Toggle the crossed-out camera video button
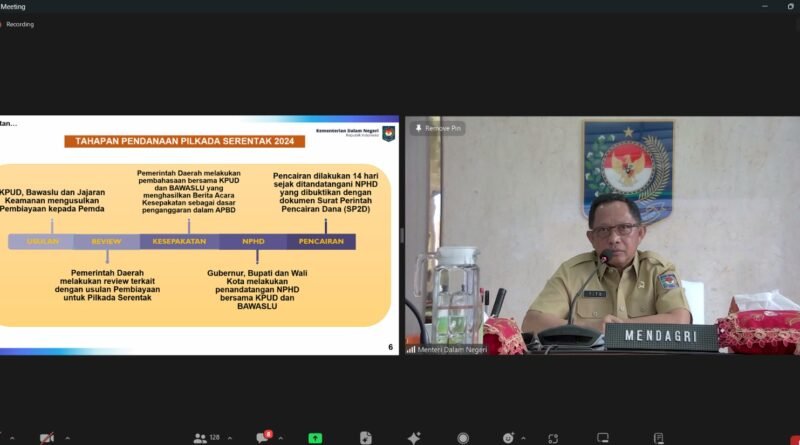Screen dimensions: 800x445 [46, 438]
